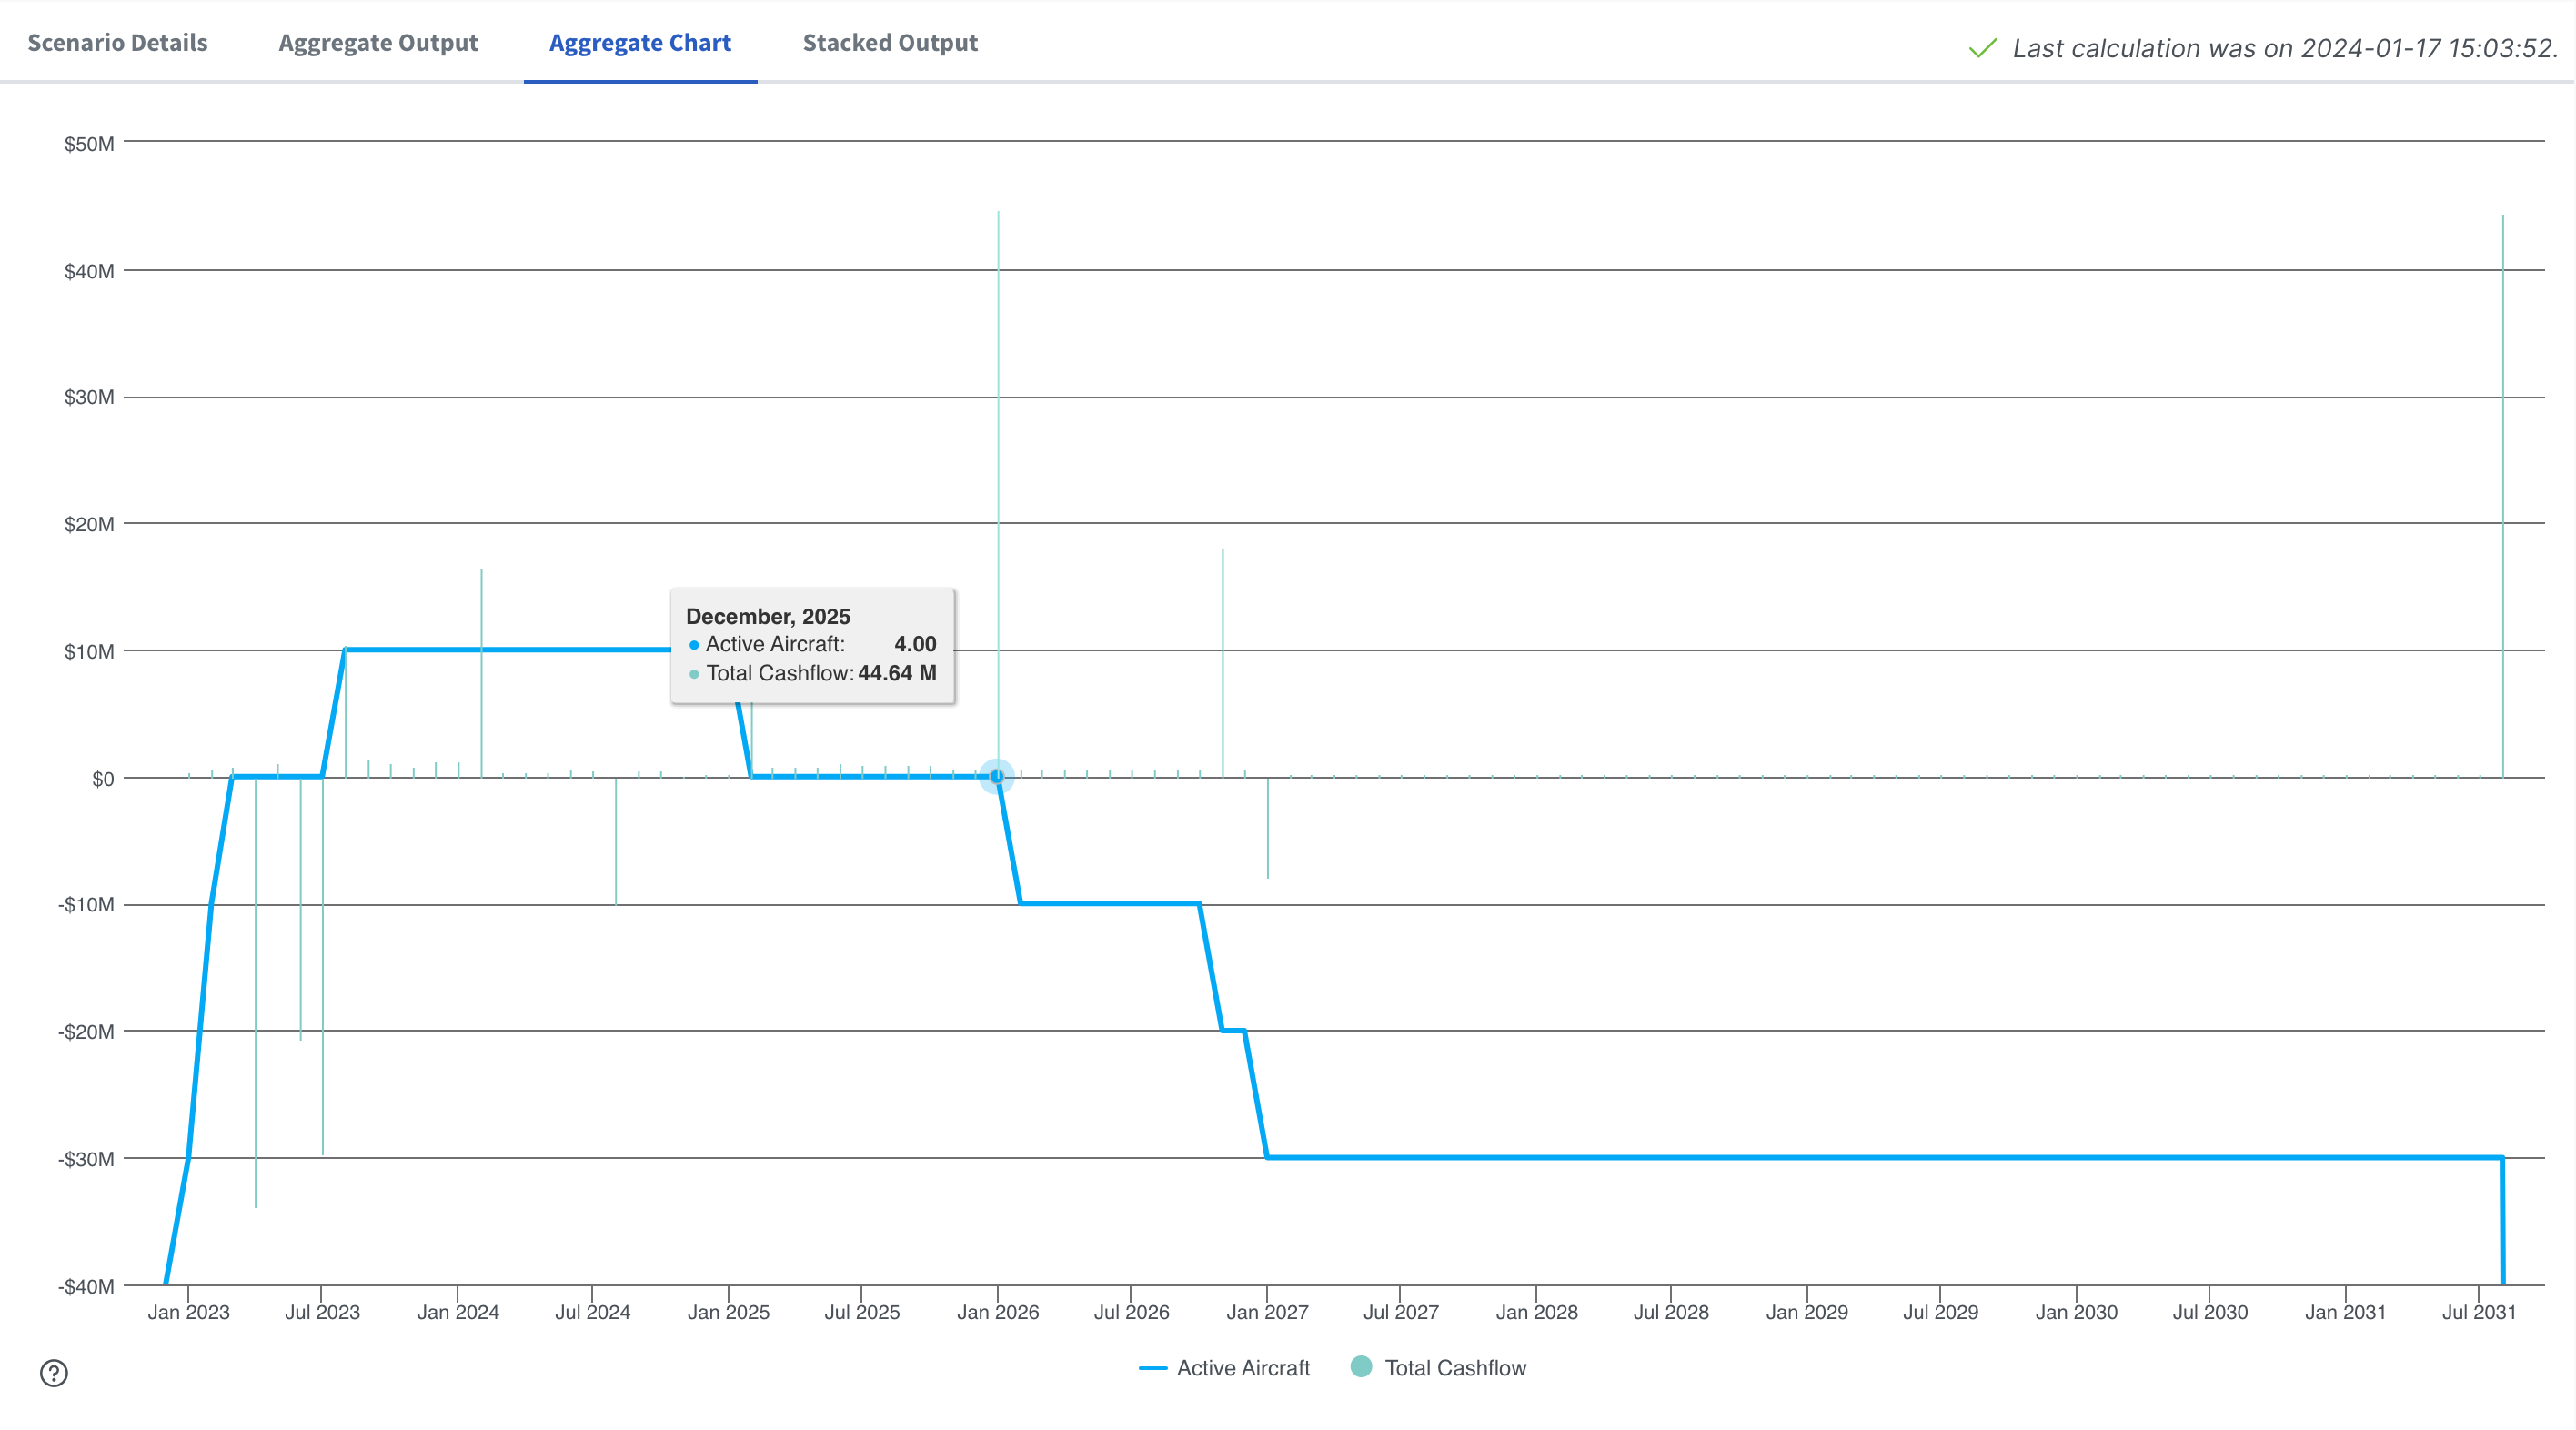Click the Total Cashflow legend circle swatch
The height and width of the screenshot is (1430, 2576).
pyautogui.click(x=1361, y=1366)
